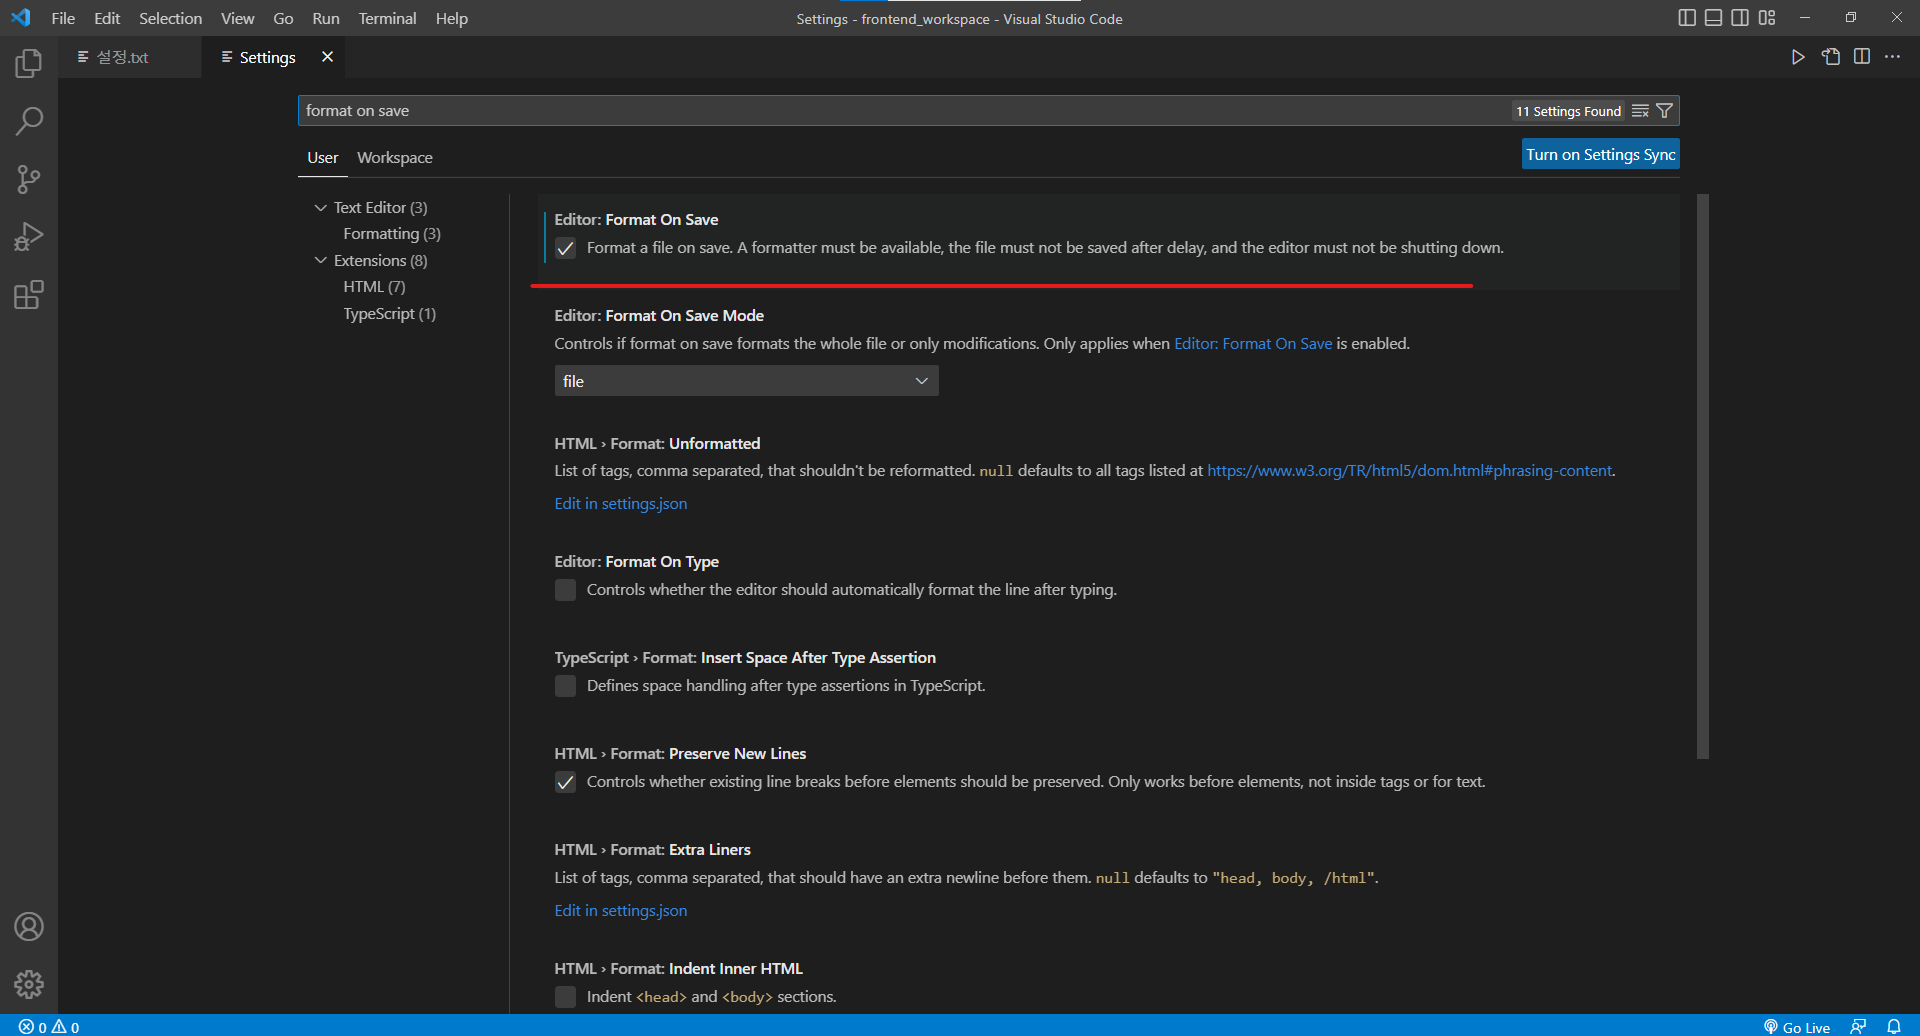The image size is (1920, 1036).
Task: Open the Run and Debug view
Action: 29,237
